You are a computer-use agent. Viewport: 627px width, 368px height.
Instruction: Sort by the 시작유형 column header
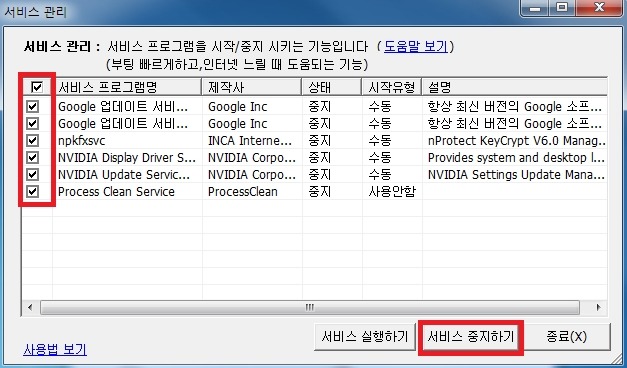tap(392, 87)
